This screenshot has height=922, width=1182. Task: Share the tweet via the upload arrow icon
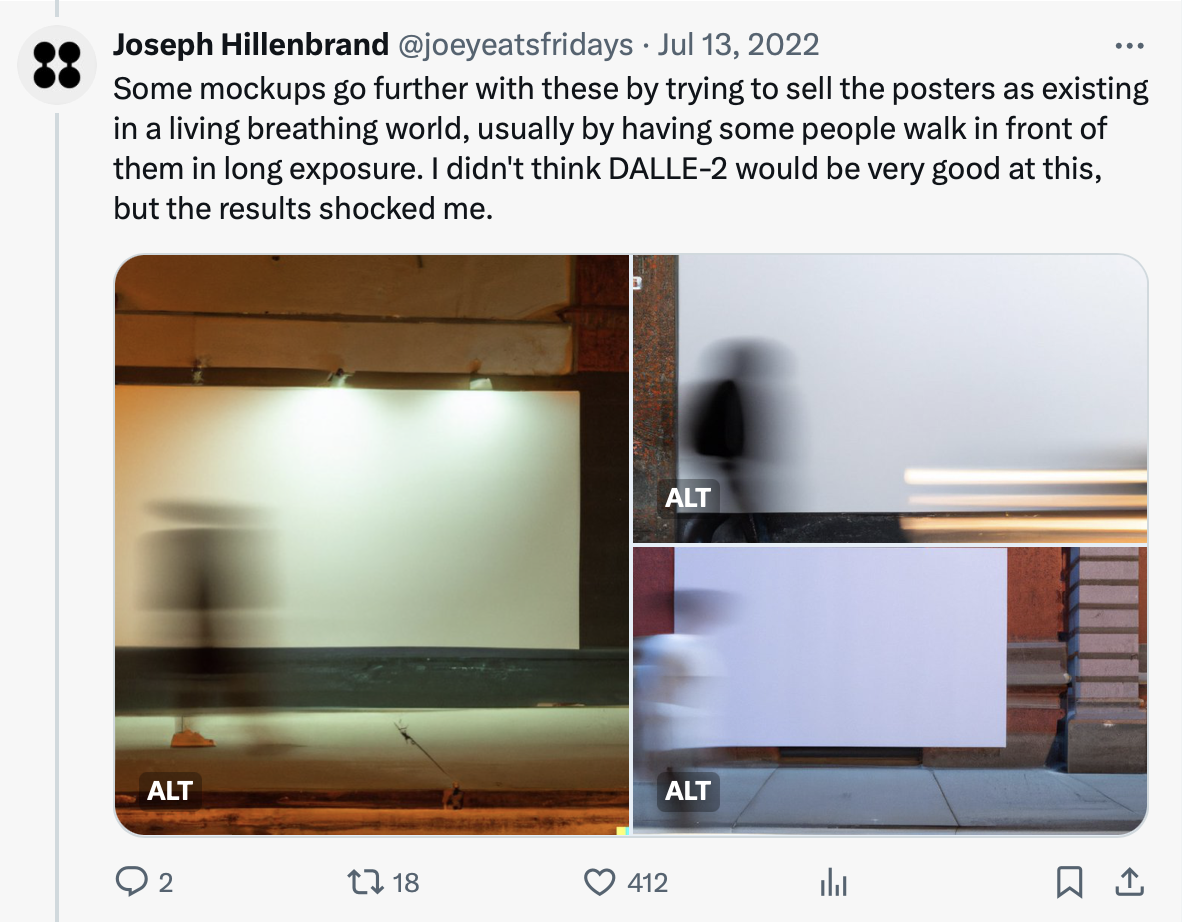pyautogui.click(x=1129, y=881)
